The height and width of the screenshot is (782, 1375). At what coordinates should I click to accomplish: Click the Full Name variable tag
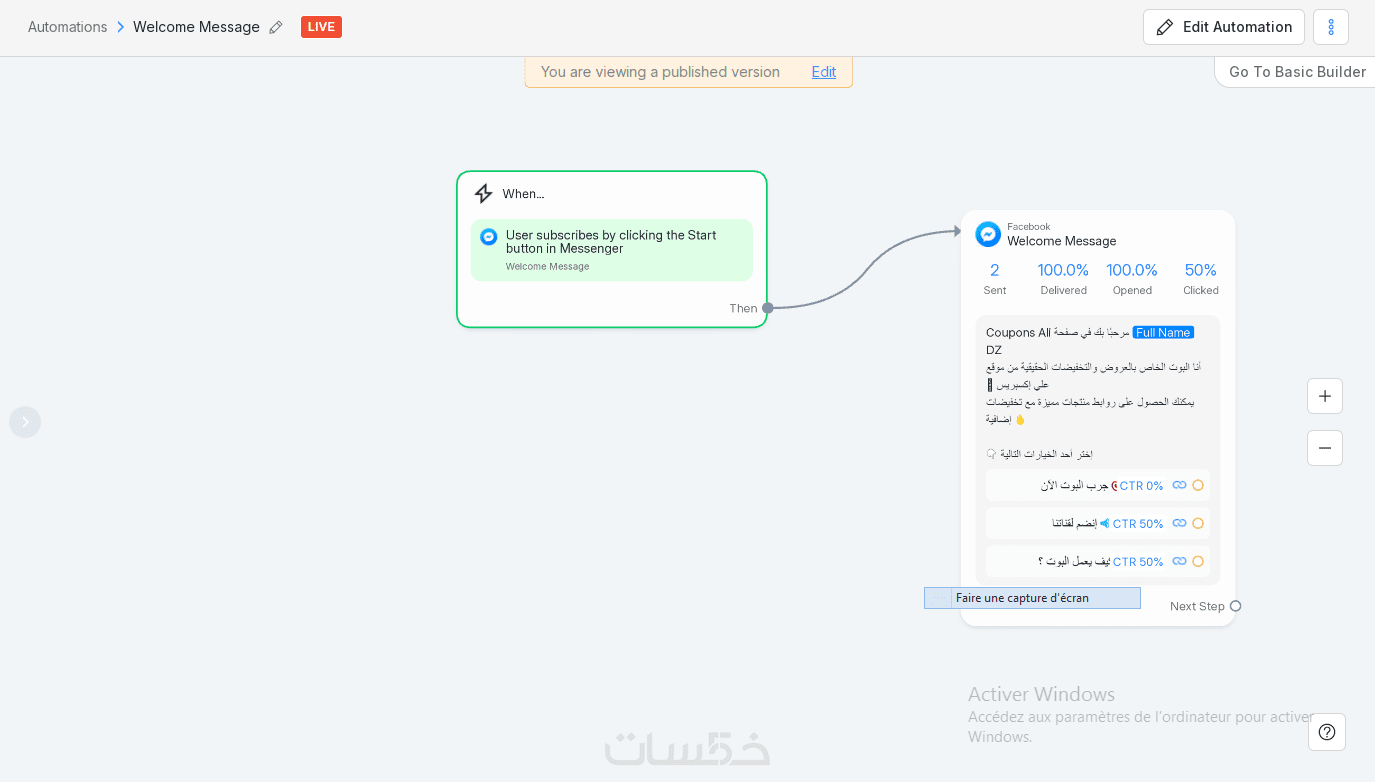[x=1163, y=332]
